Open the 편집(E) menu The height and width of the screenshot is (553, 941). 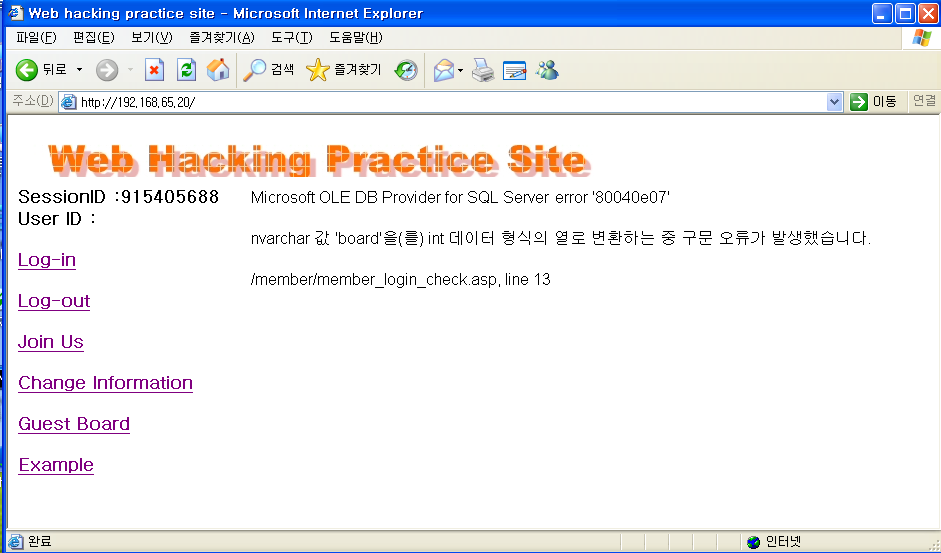[94, 37]
